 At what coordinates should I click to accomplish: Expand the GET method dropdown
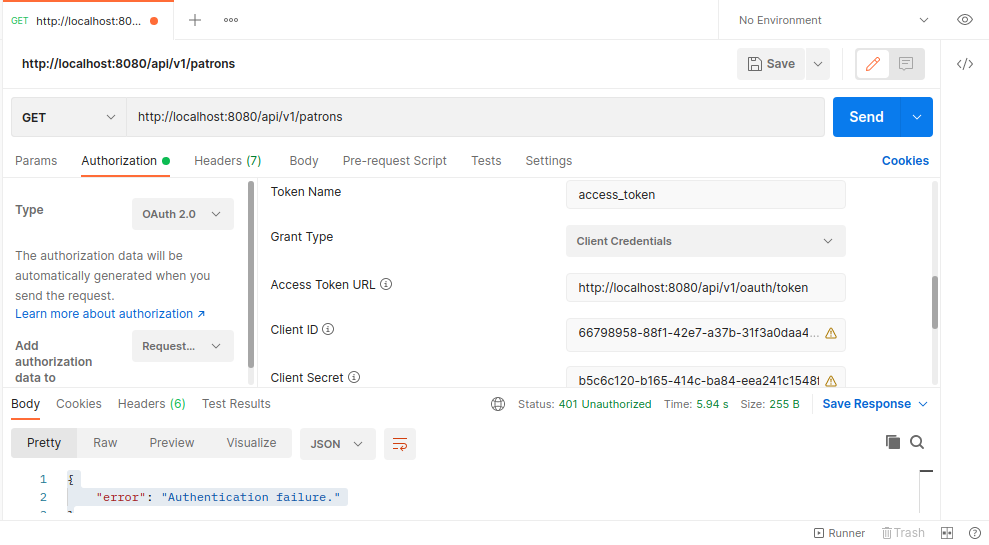tap(69, 117)
